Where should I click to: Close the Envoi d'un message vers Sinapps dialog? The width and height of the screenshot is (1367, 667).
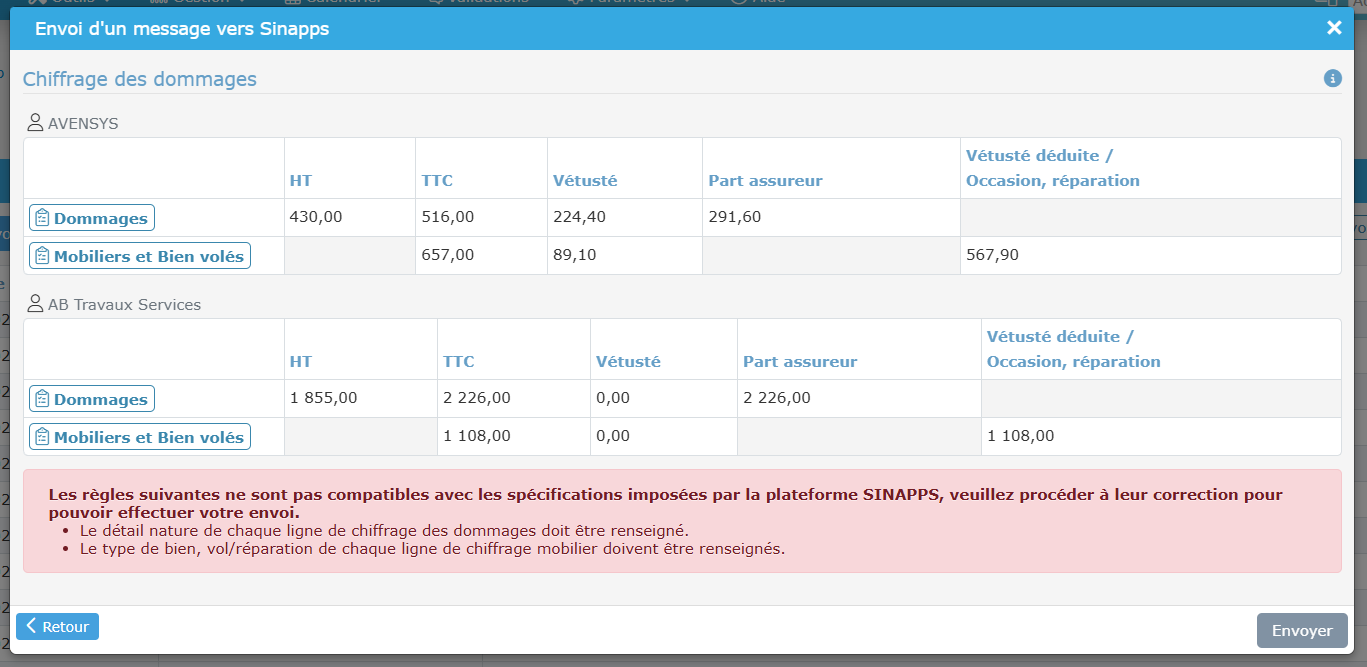1334,28
